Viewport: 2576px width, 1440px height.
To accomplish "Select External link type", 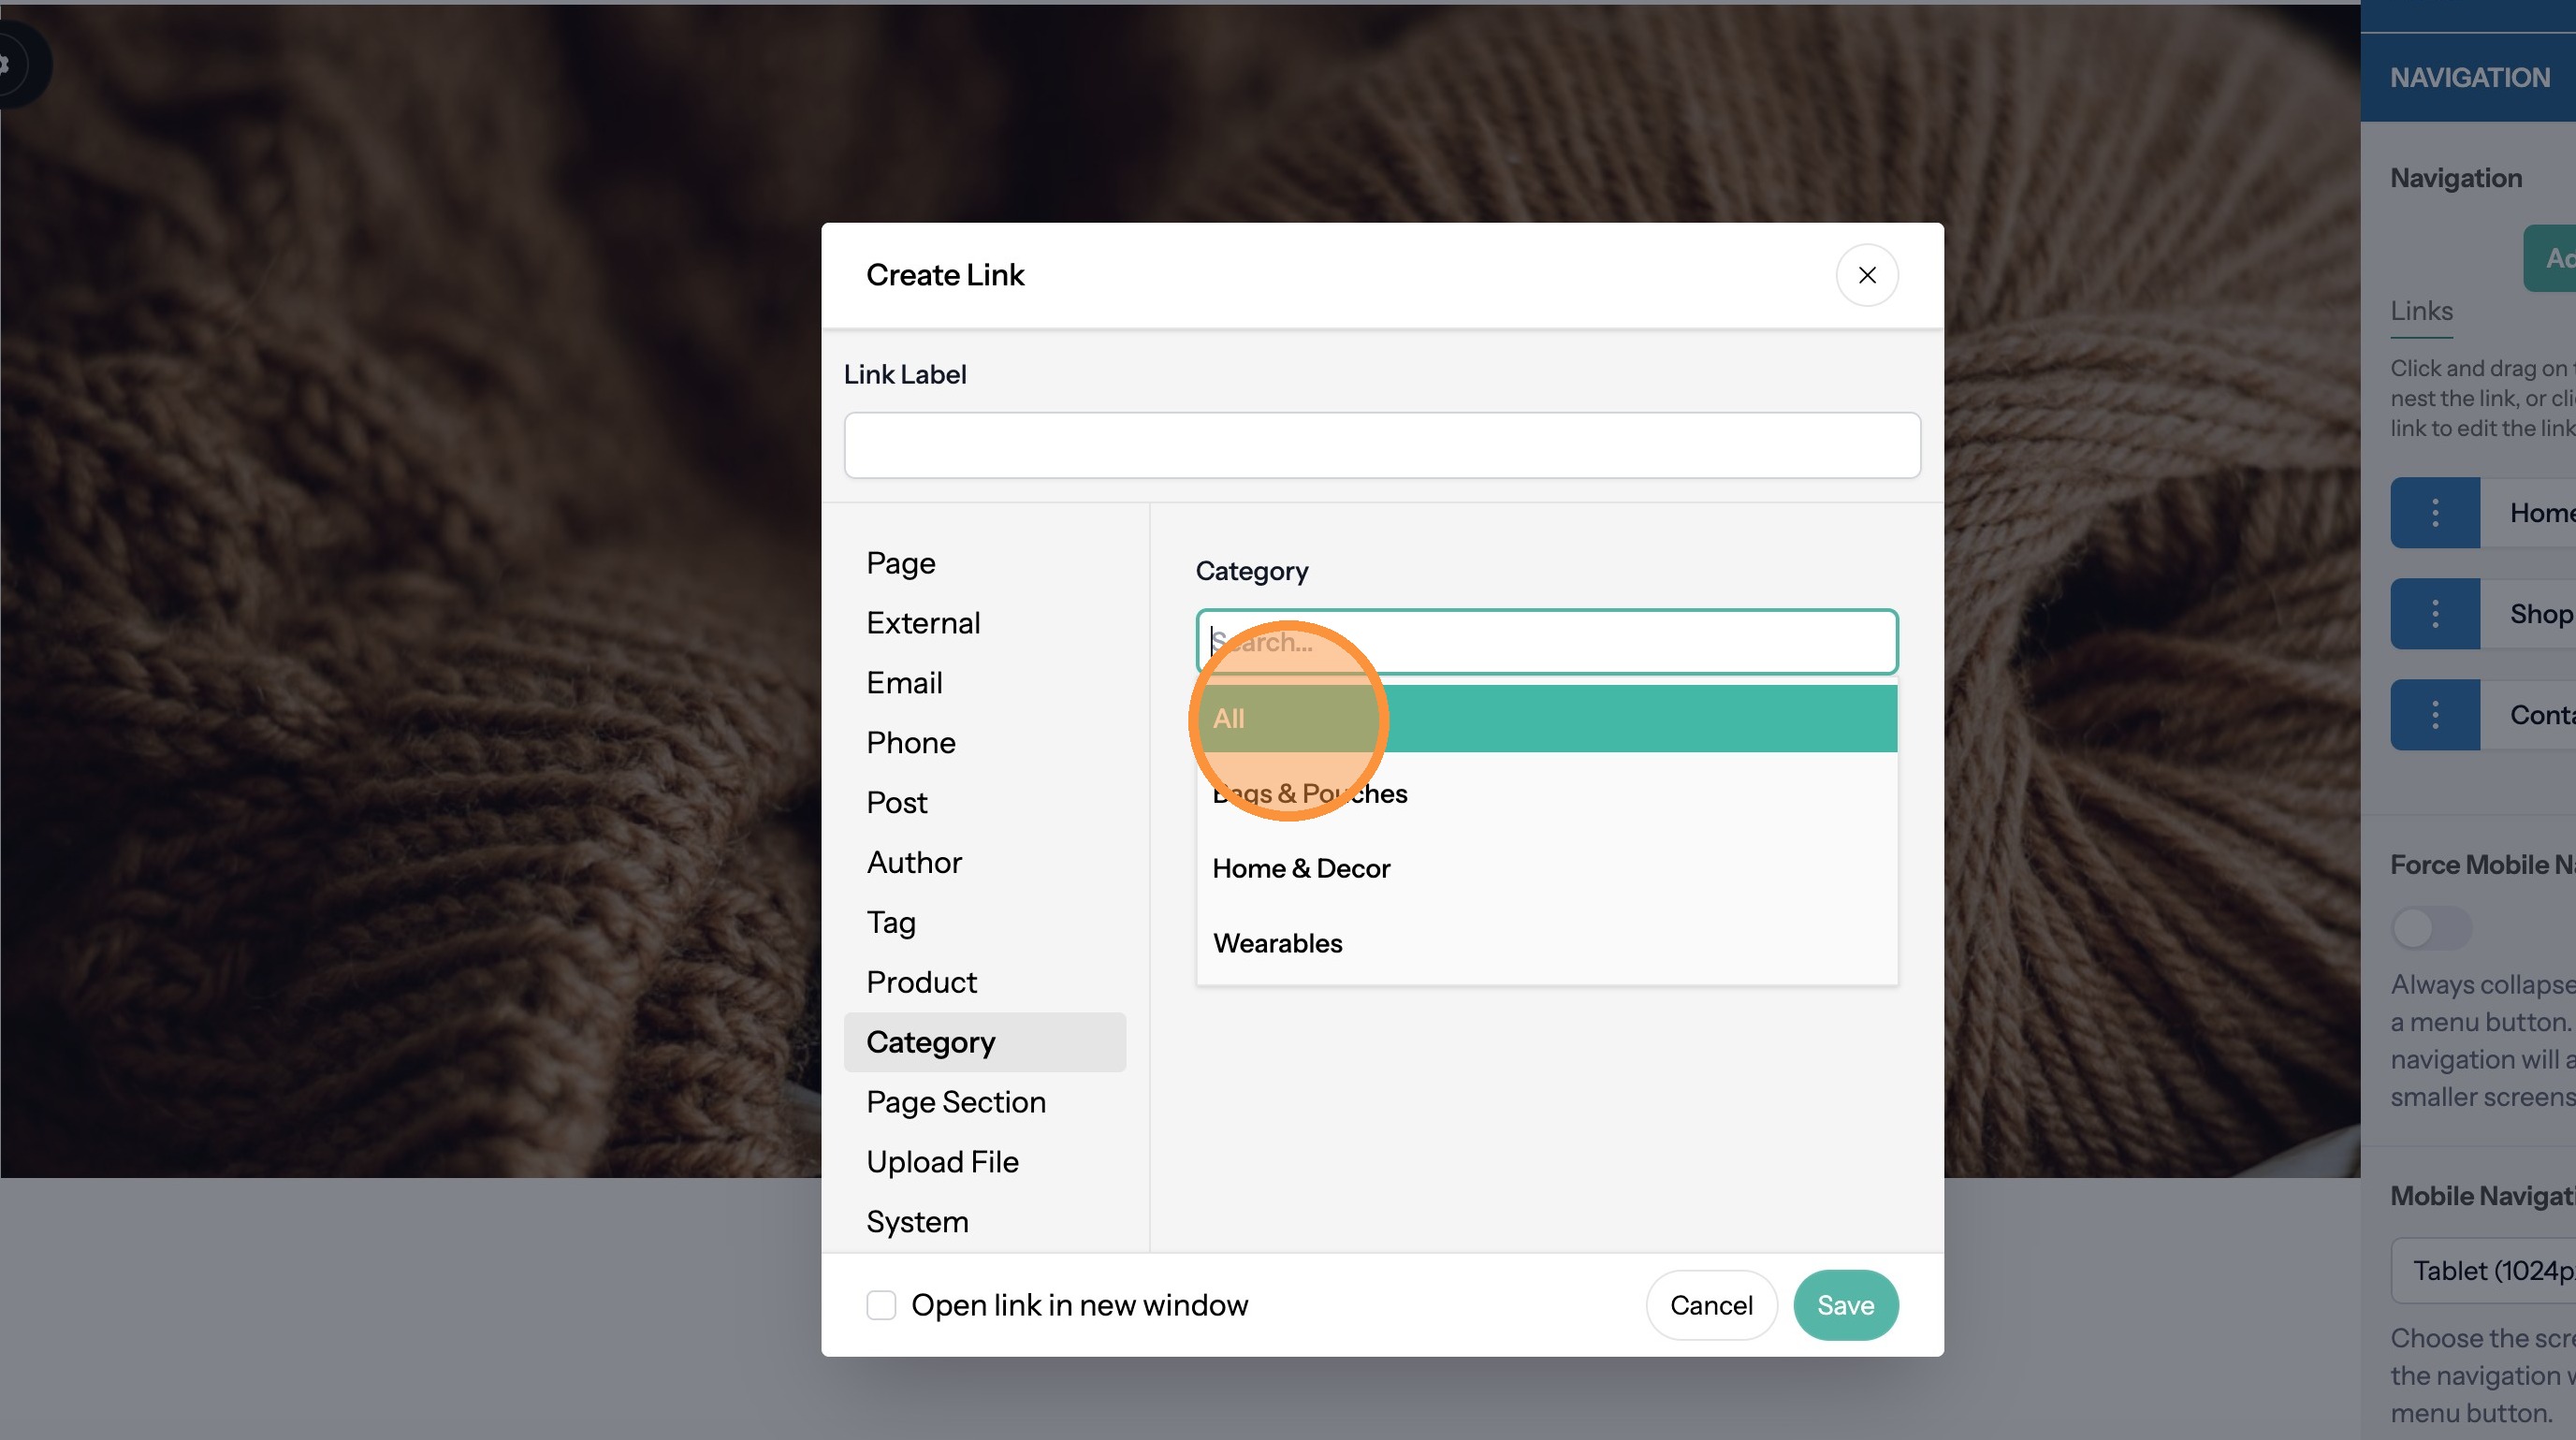I will pos(922,623).
